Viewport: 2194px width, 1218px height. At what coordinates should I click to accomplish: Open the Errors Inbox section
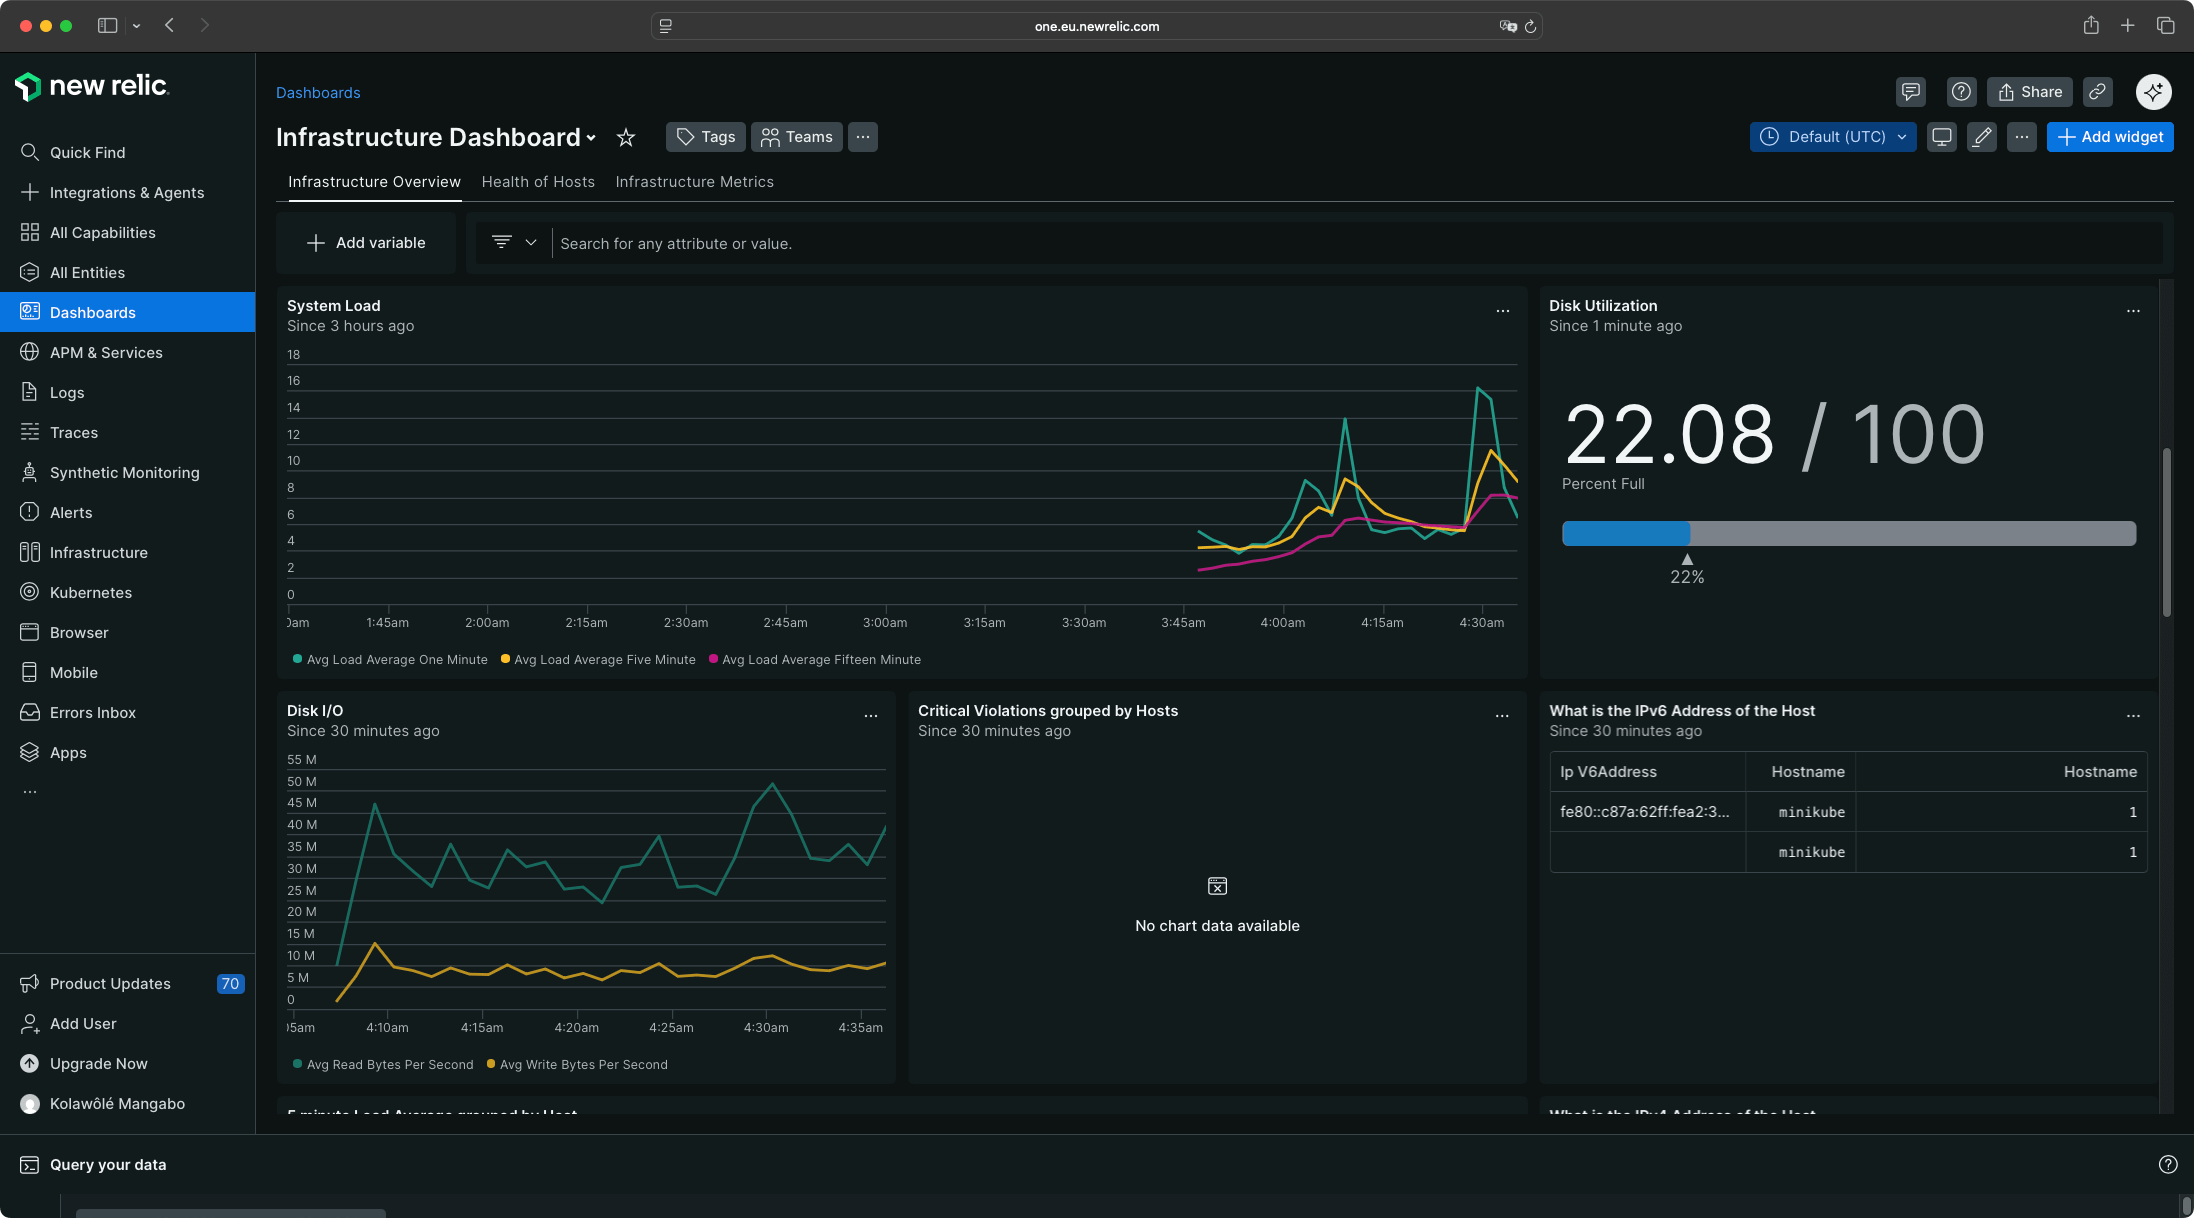click(x=93, y=712)
